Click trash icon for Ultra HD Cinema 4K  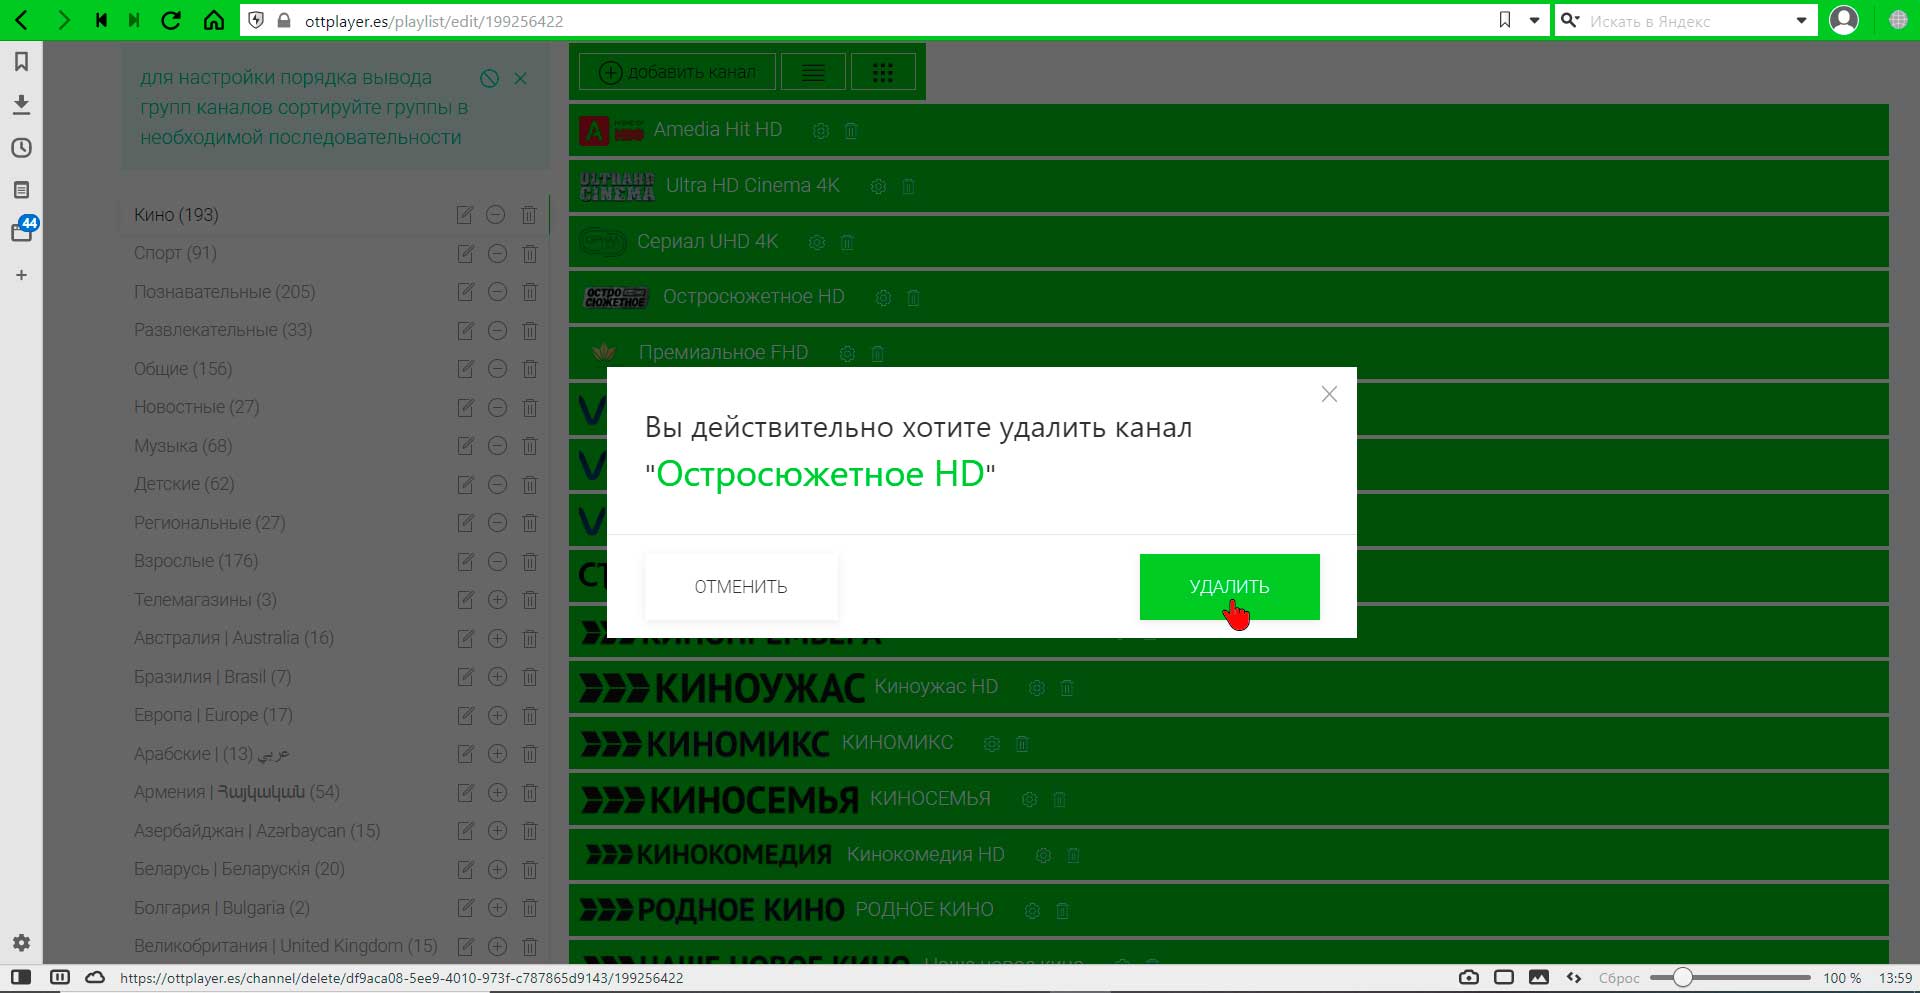[908, 187]
